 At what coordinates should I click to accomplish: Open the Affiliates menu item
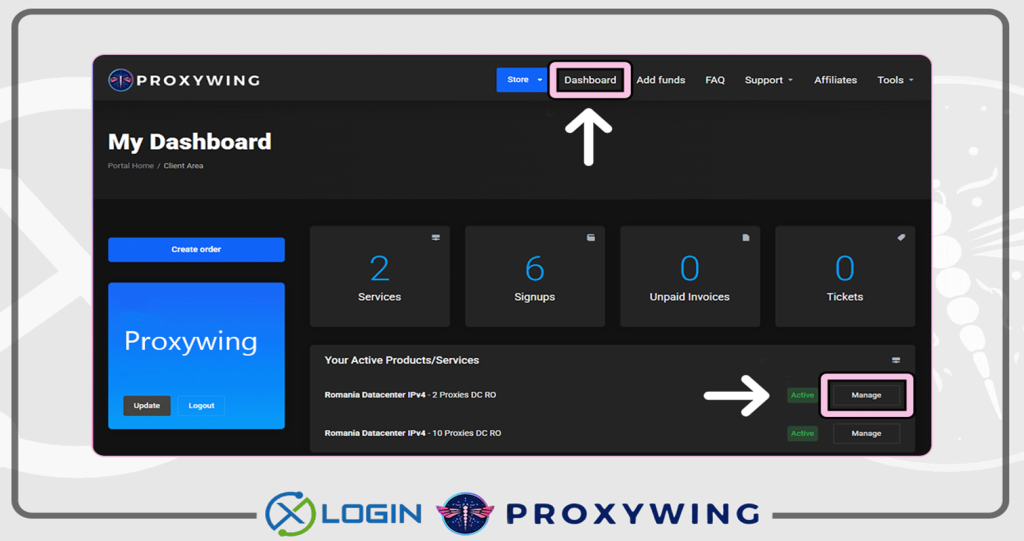click(x=835, y=80)
